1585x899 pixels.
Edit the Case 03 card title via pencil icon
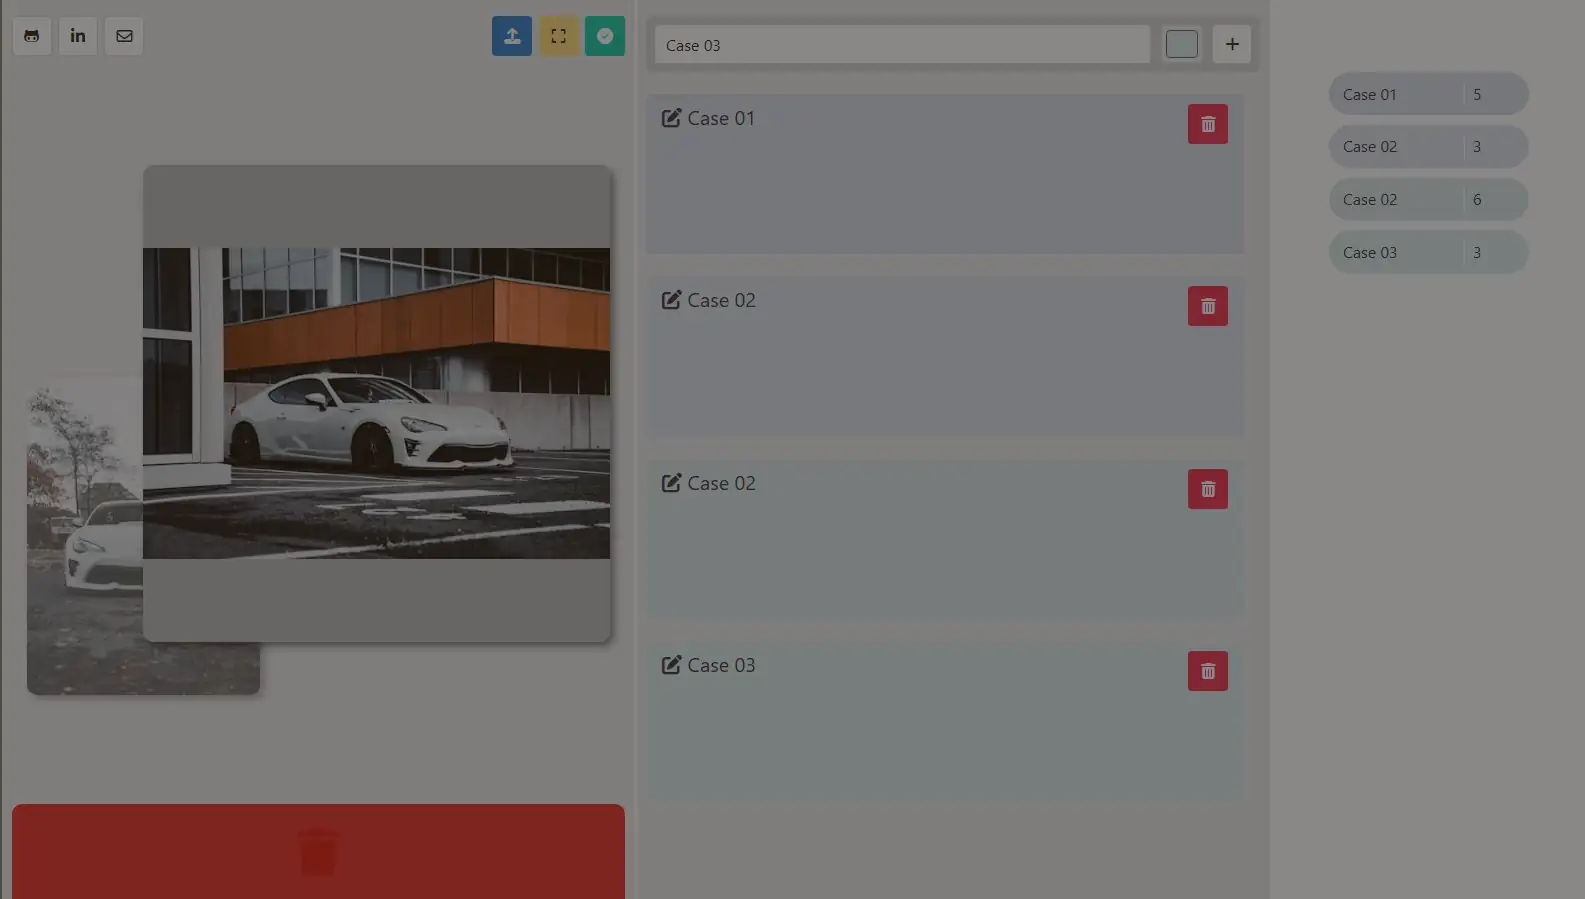pos(671,665)
